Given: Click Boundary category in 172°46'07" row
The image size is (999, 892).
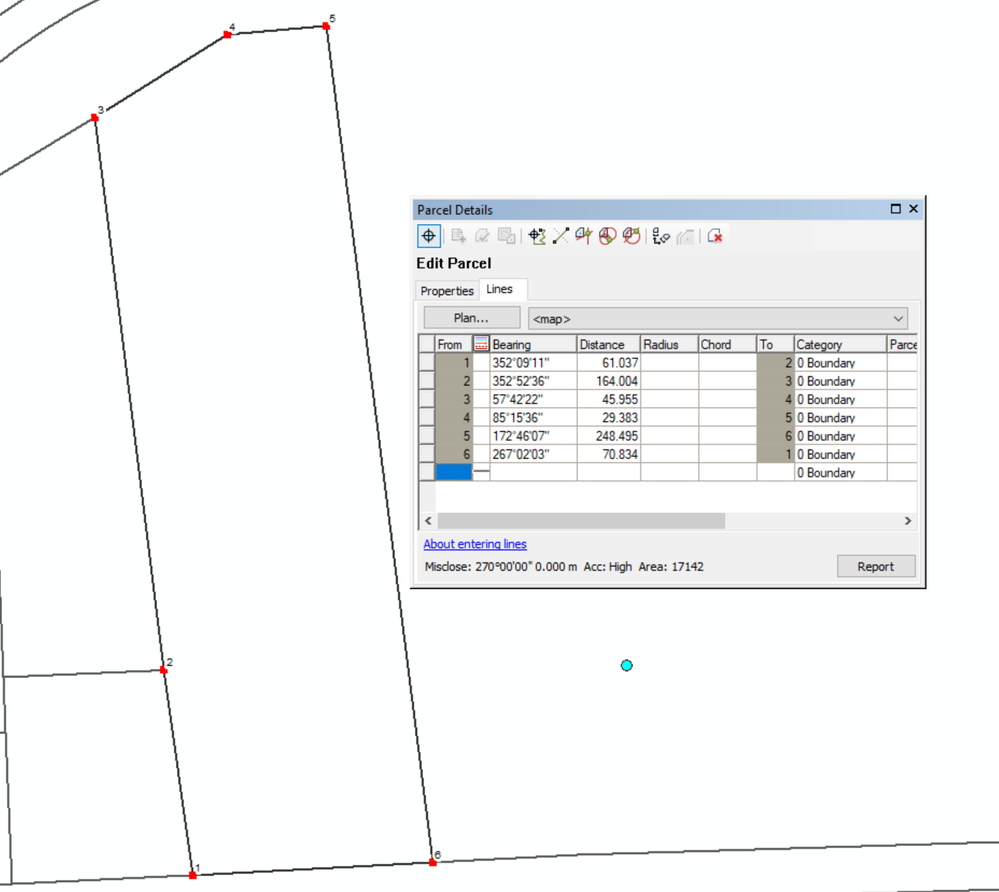Looking at the screenshot, I should (840, 436).
